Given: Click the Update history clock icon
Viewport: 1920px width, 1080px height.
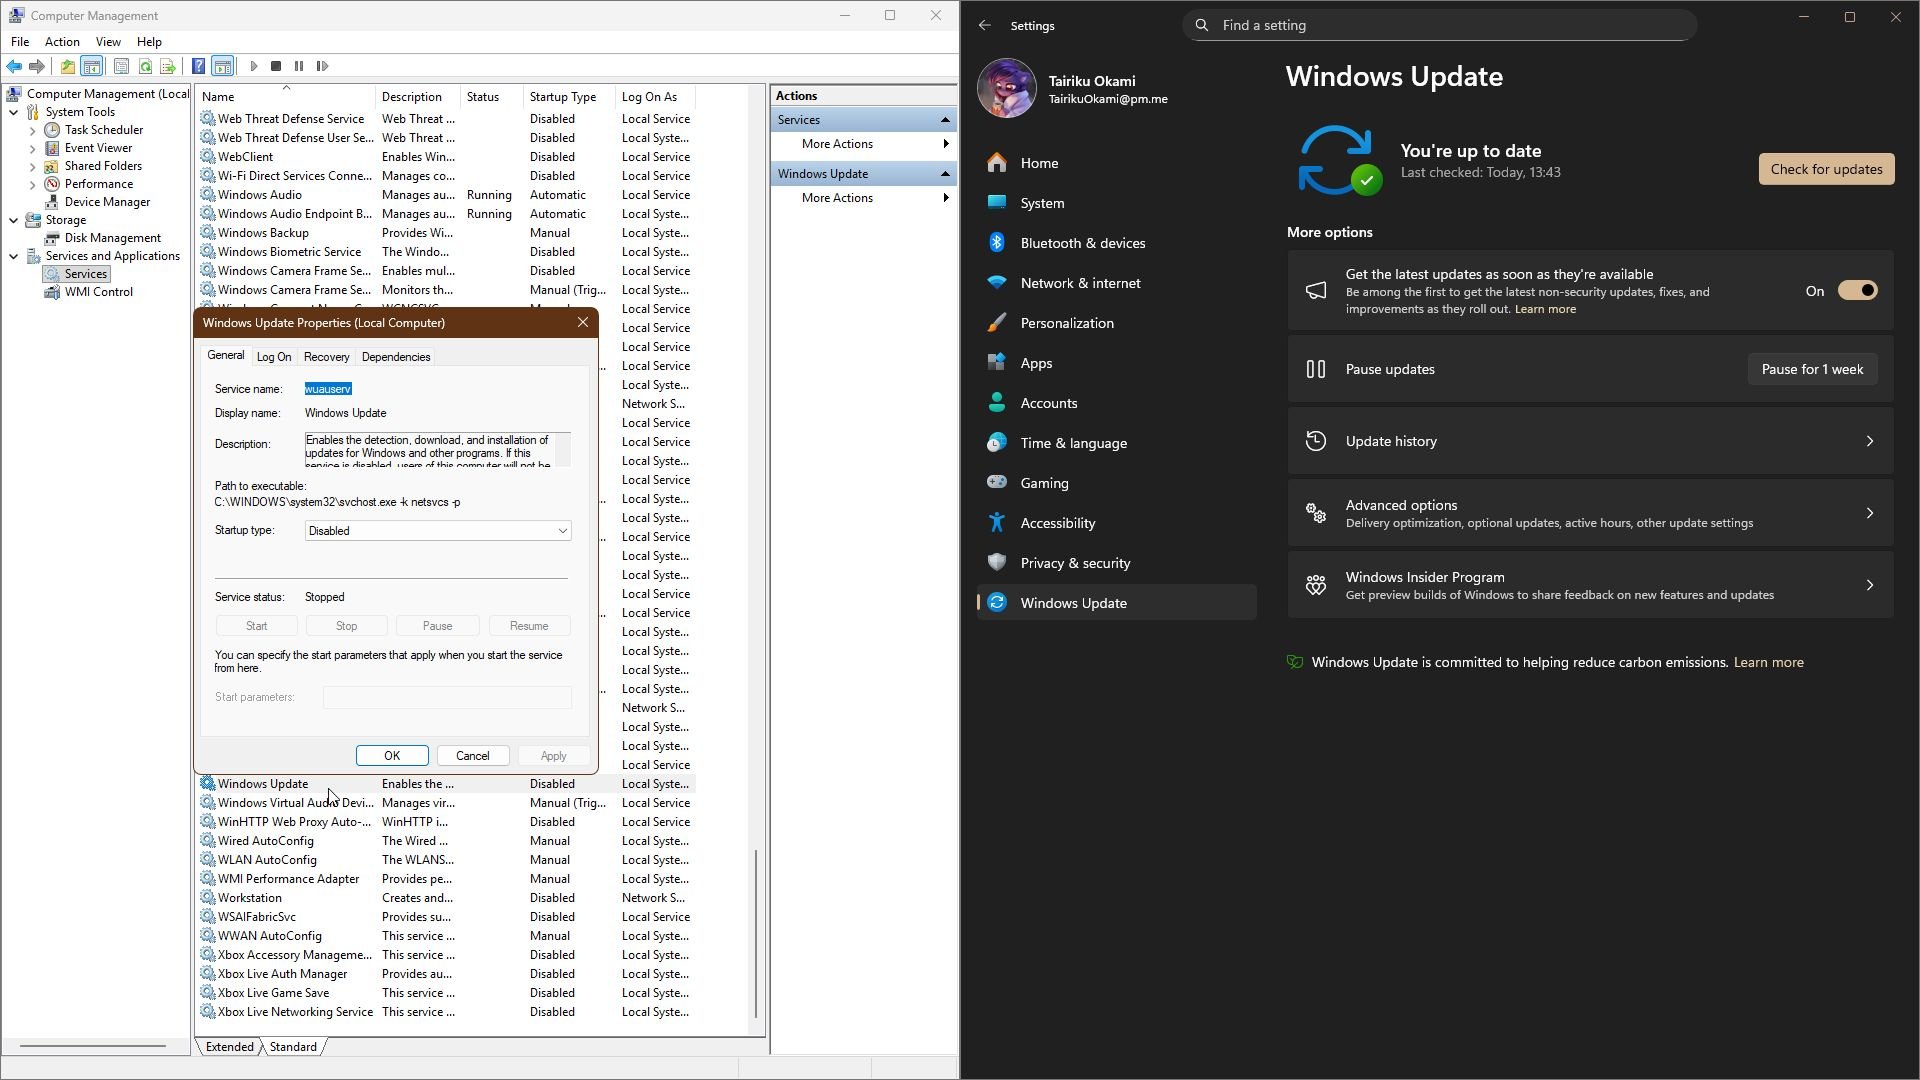Looking at the screenshot, I should 1316,441.
